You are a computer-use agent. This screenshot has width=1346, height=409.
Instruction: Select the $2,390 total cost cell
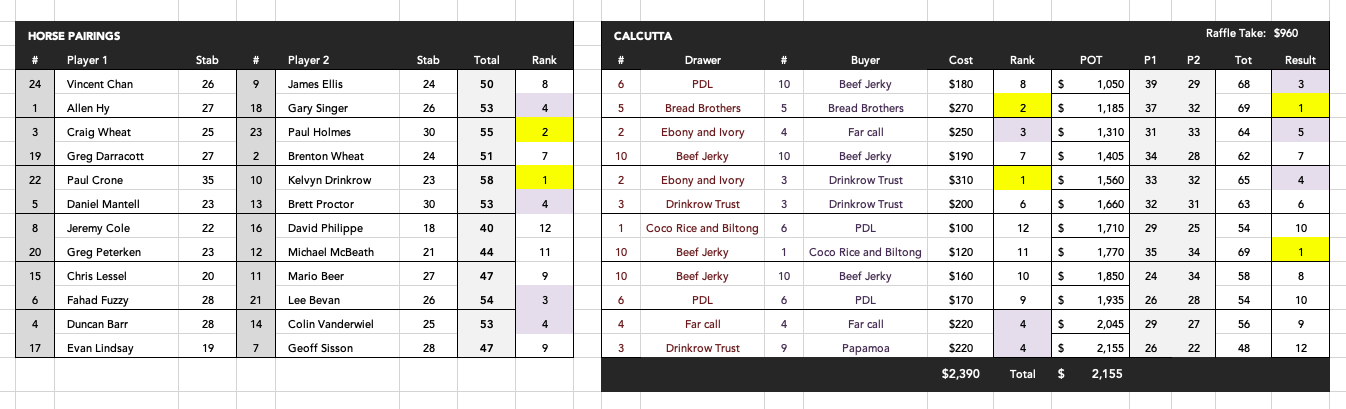960,373
